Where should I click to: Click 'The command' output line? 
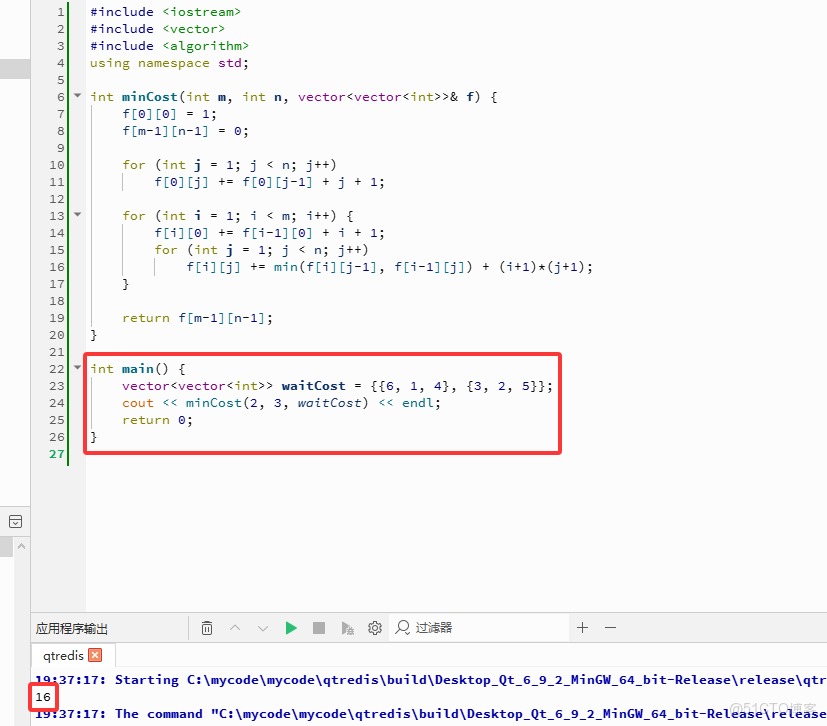pos(430,714)
